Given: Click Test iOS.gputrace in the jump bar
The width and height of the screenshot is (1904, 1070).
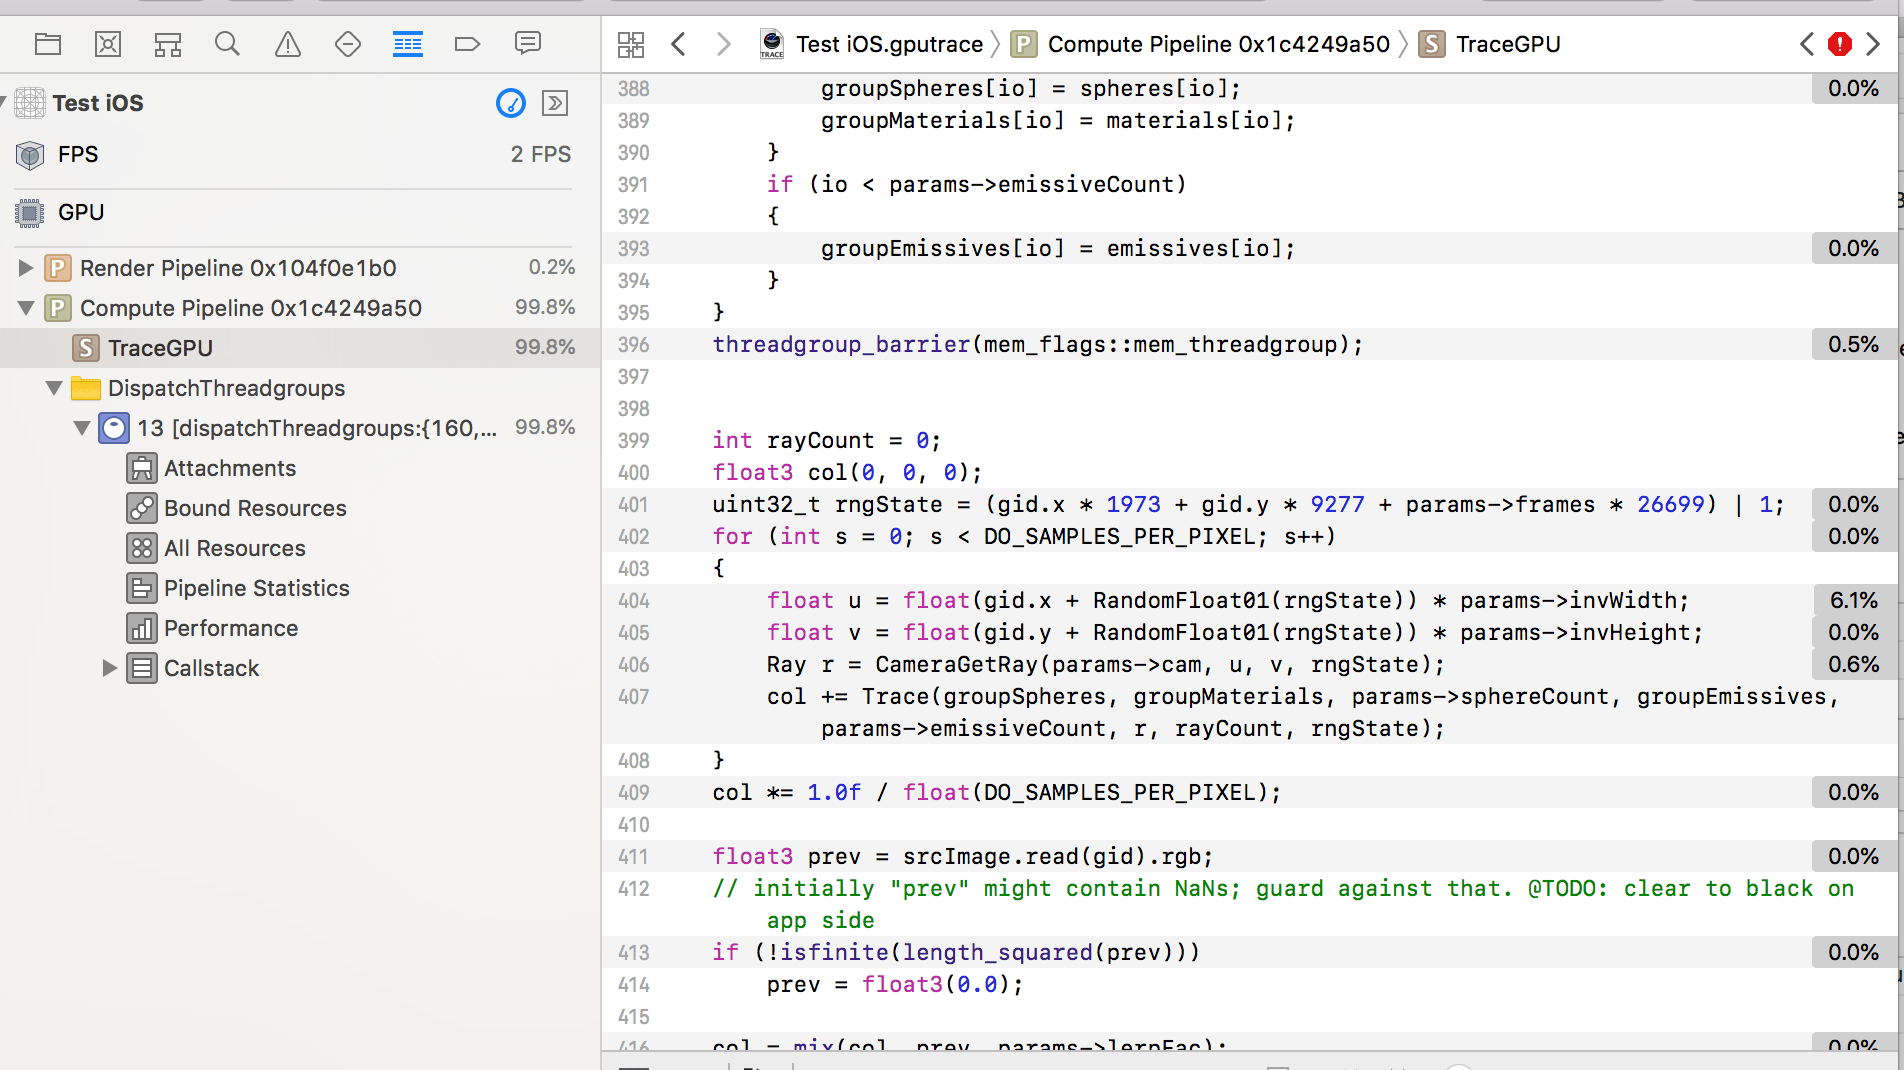Looking at the screenshot, I should click(872, 44).
